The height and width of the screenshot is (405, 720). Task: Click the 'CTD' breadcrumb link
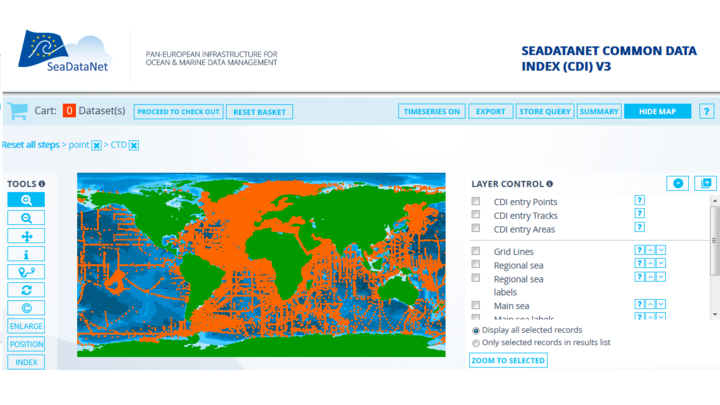point(118,145)
